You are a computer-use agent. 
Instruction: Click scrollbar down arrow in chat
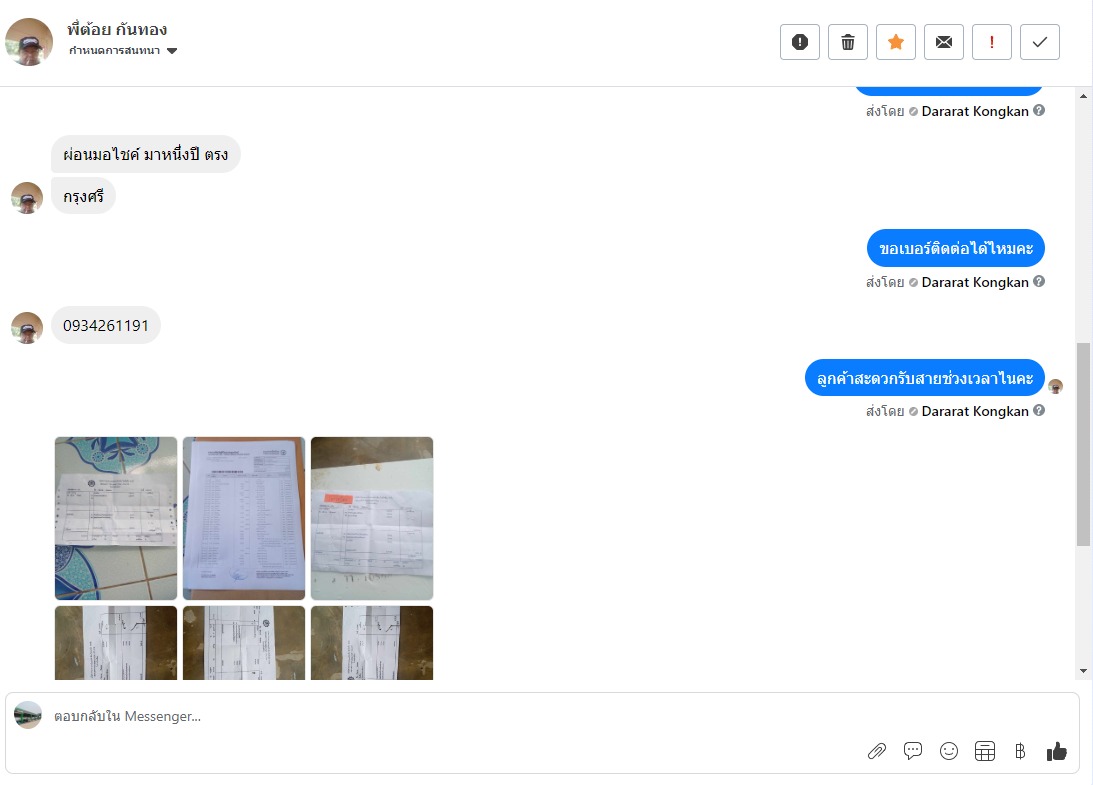(1083, 671)
